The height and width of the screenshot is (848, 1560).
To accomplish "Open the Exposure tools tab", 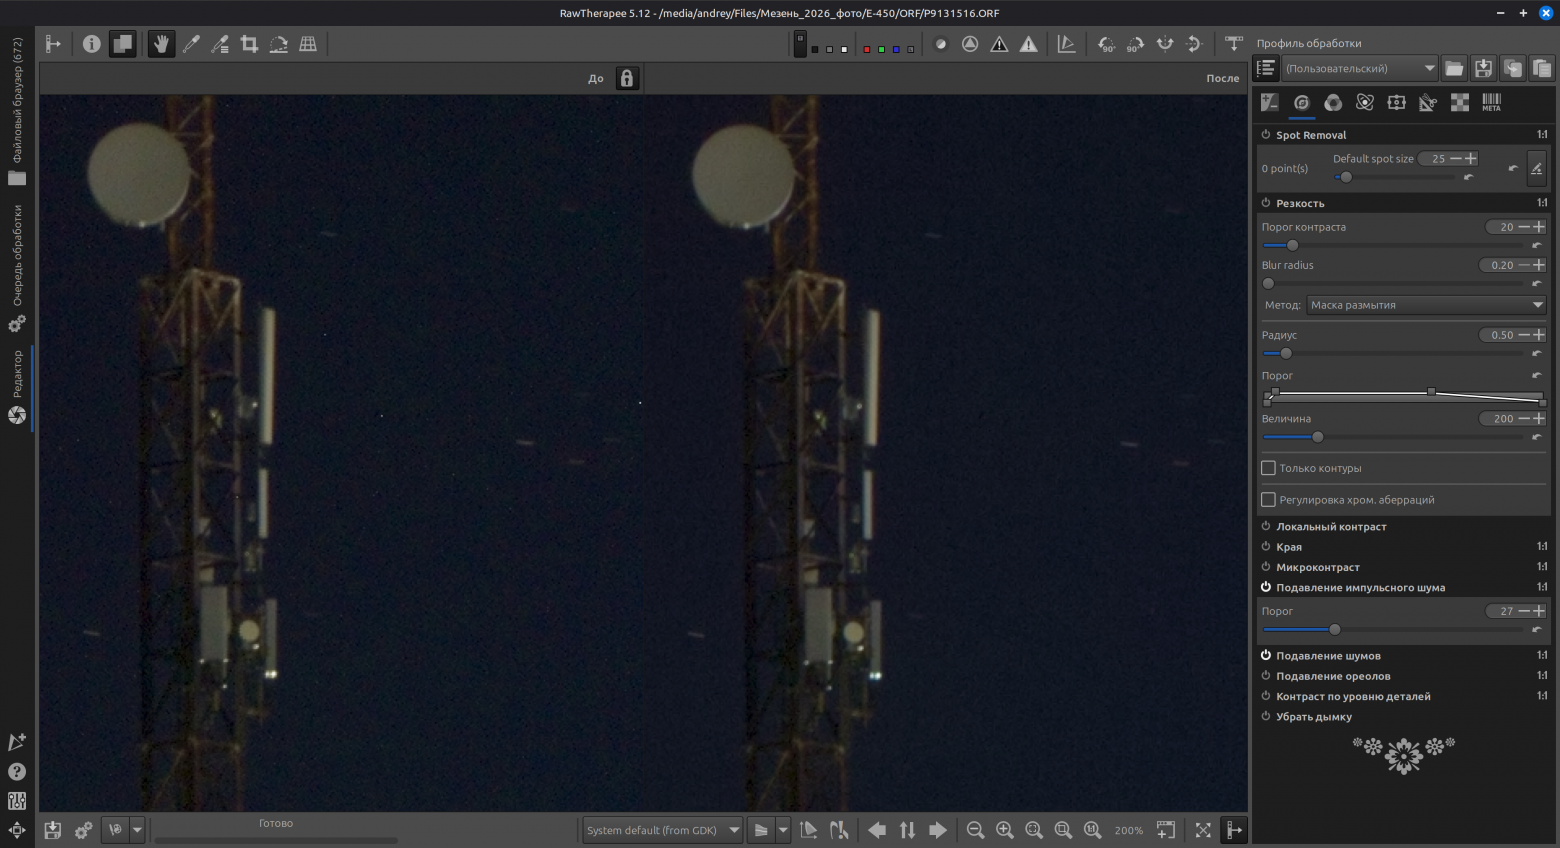I will 1270,102.
